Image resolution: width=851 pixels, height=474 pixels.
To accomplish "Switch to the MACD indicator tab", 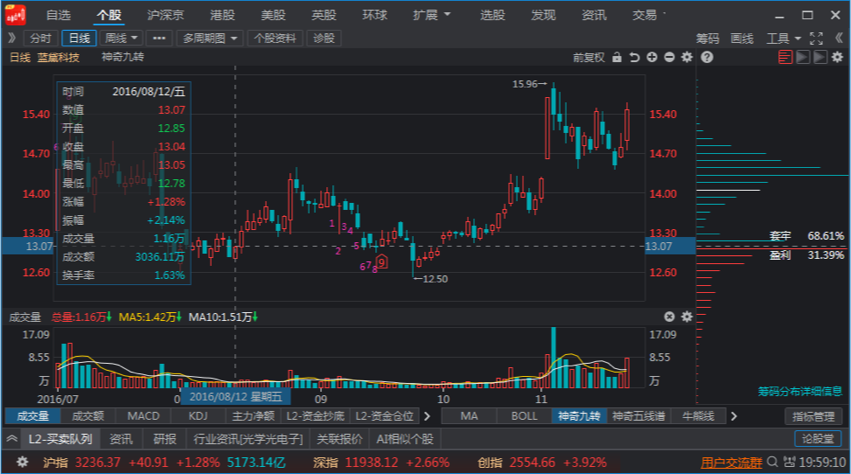I will tap(143, 416).
